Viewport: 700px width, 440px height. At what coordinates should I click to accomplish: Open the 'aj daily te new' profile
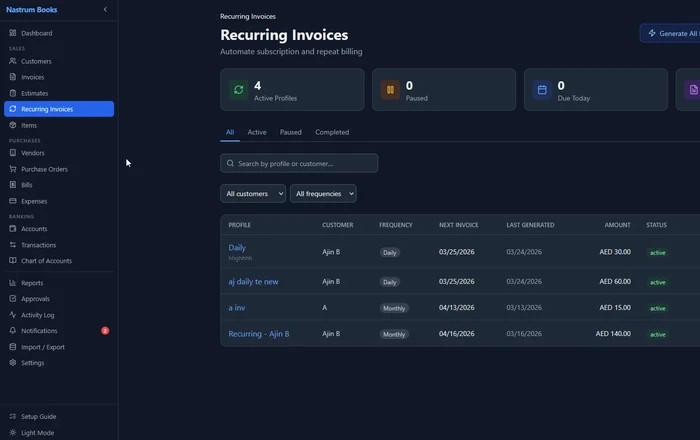coord(254,282)
